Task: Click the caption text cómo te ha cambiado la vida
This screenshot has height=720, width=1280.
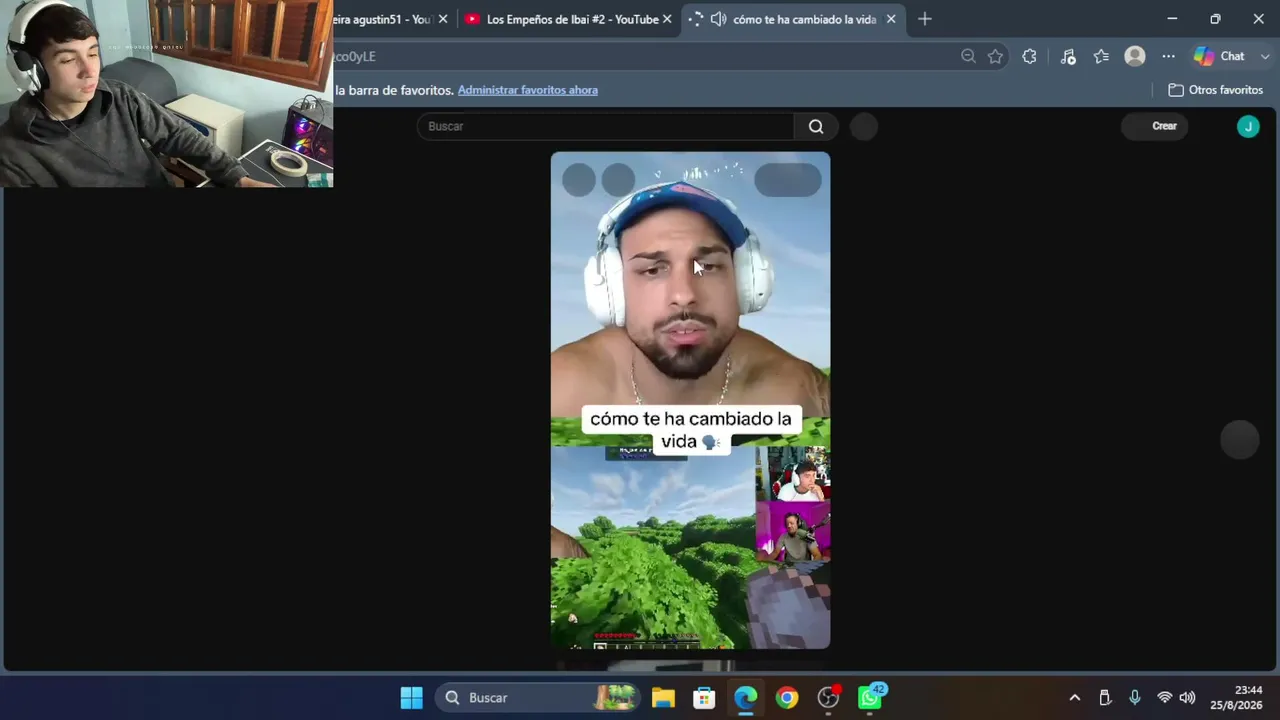Action: pos(690,430)
